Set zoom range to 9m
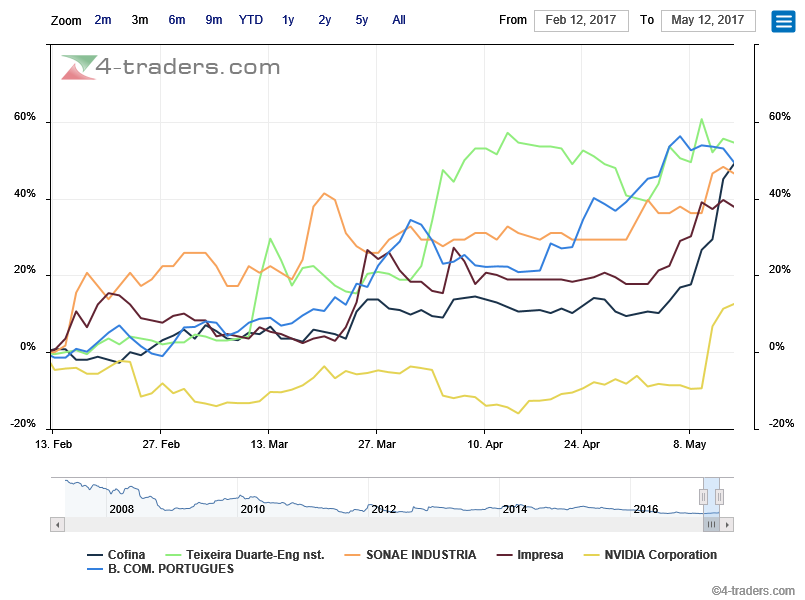 click(x=214, y=20)
